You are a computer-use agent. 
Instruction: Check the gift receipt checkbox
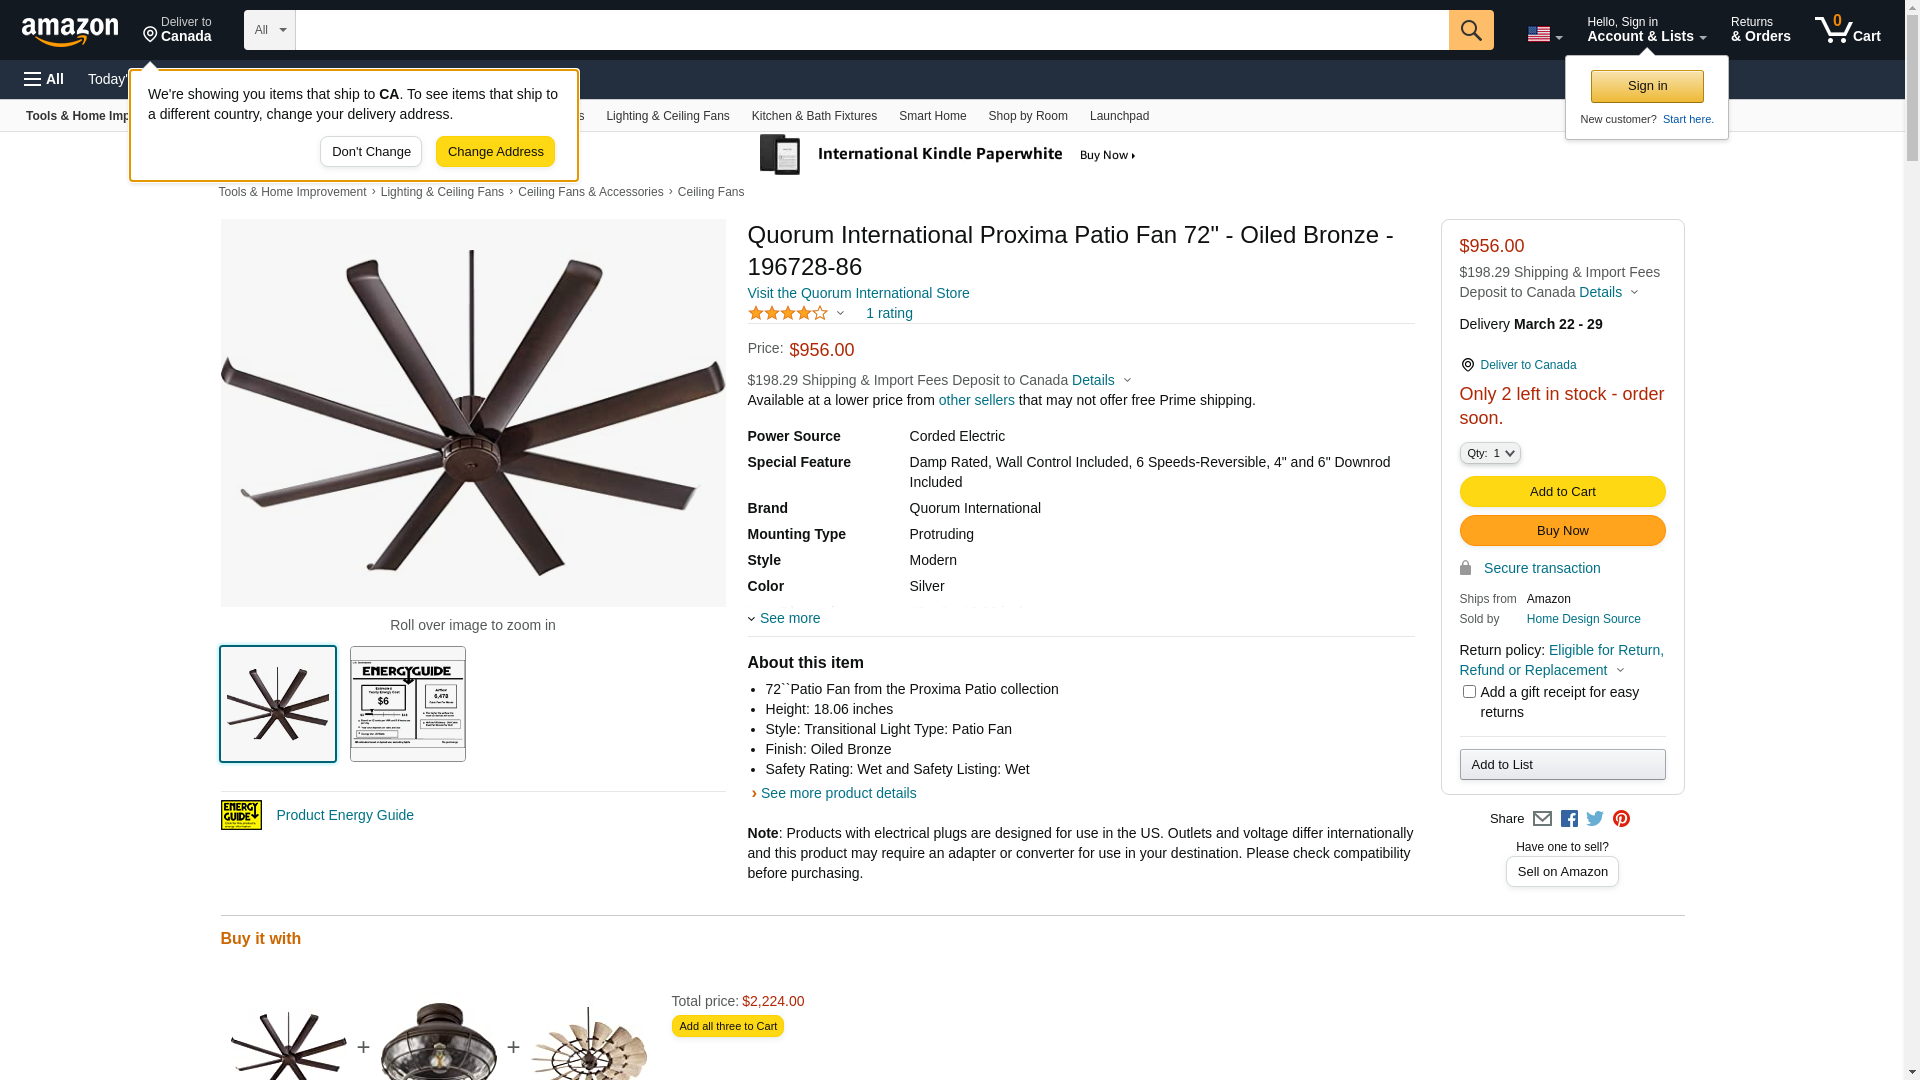[1469, 692]
